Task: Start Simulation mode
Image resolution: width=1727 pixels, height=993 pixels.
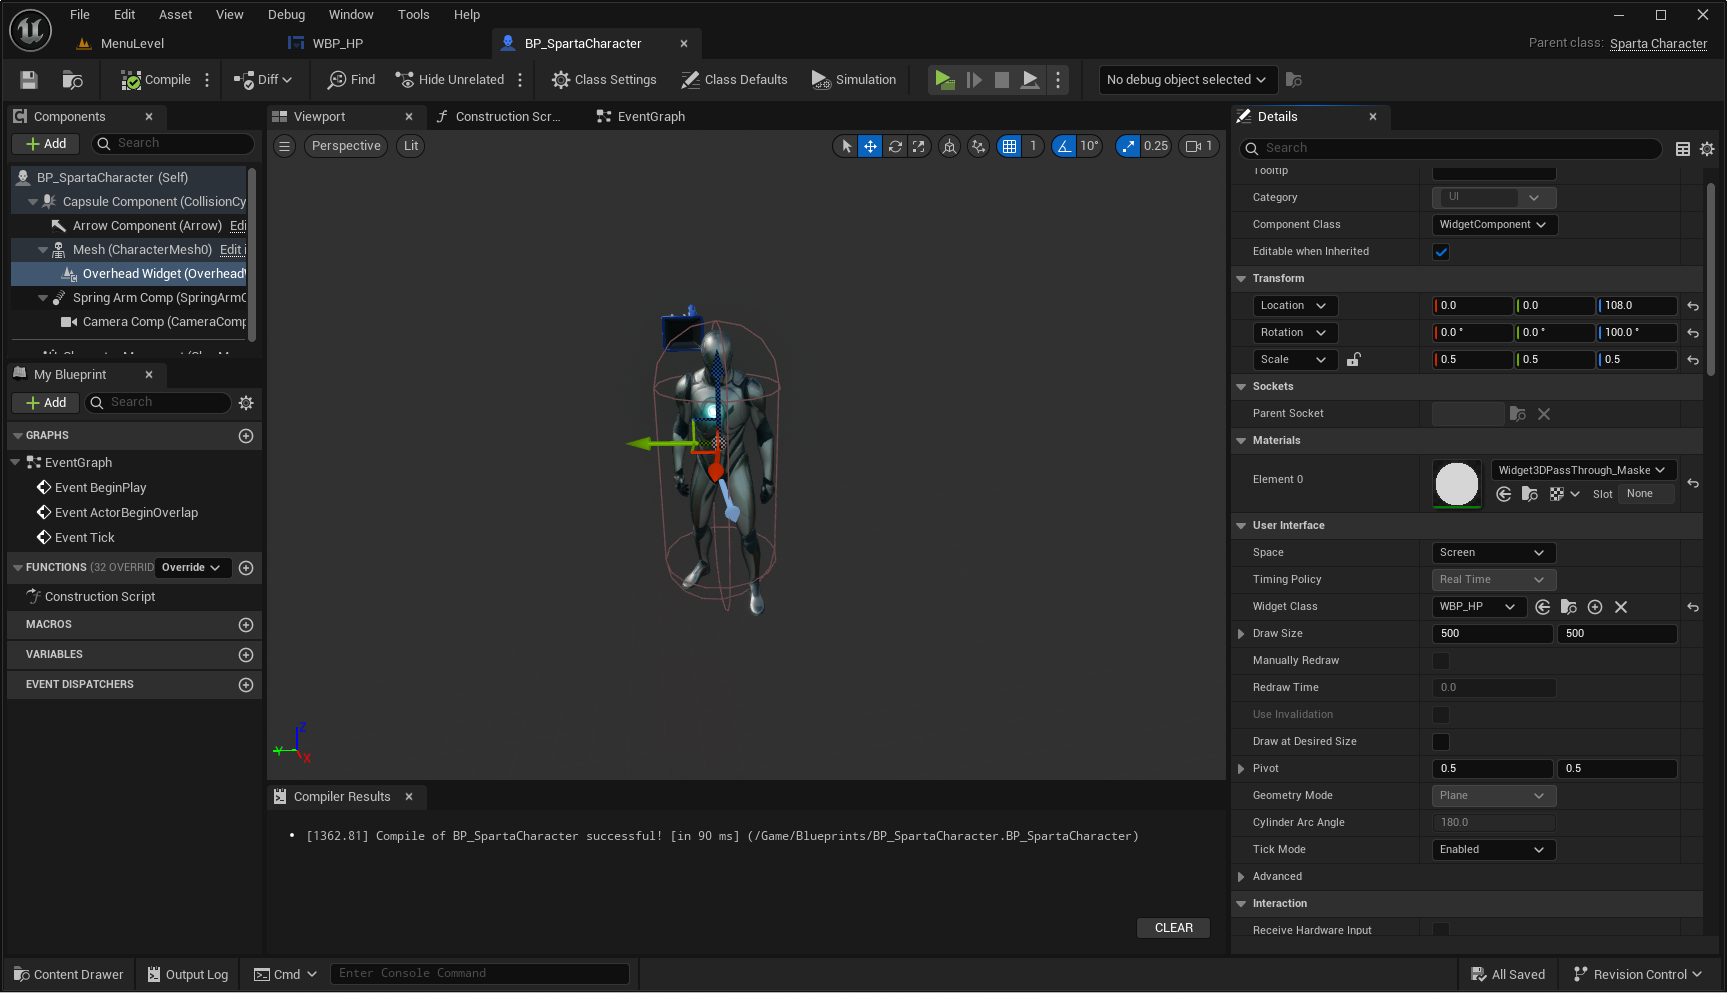Action: (854, 80)
